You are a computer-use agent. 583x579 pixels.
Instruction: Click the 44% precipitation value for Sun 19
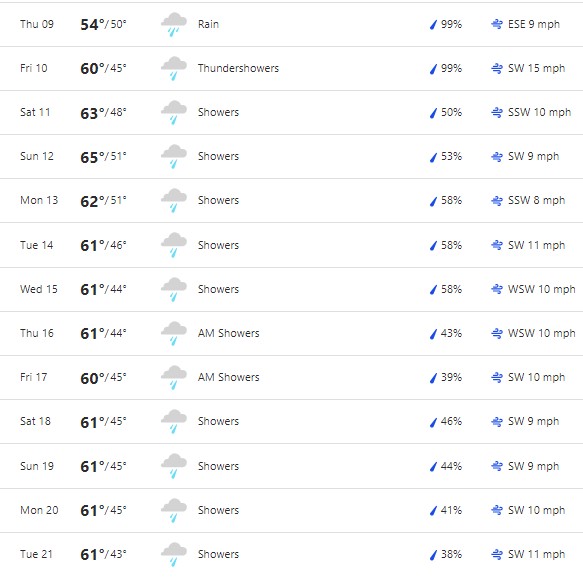[x=451, y=466]
